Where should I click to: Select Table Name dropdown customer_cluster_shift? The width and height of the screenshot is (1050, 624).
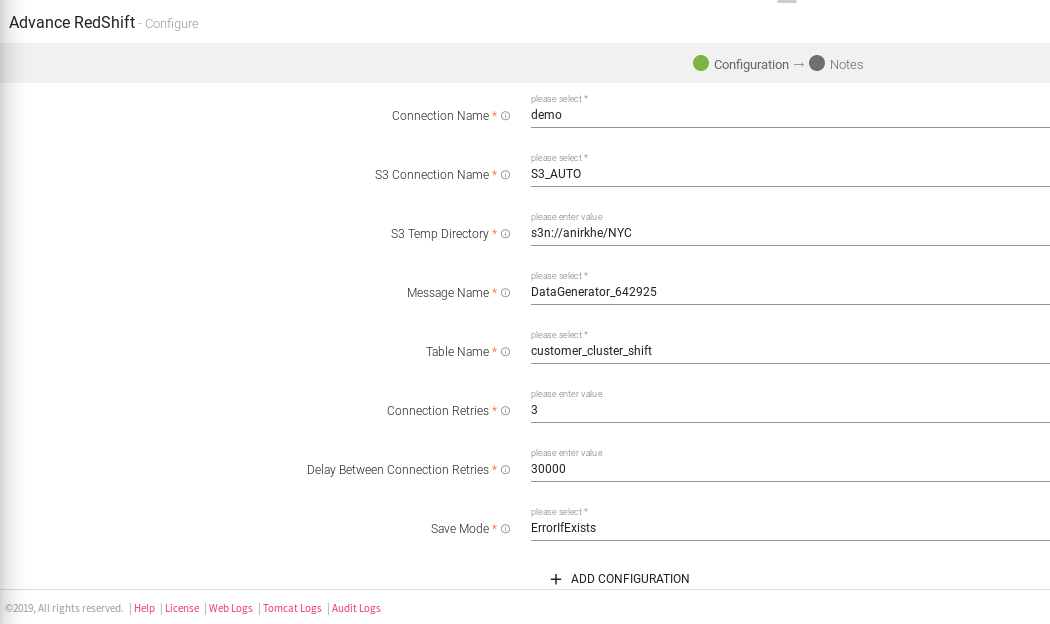coord(788,351)
